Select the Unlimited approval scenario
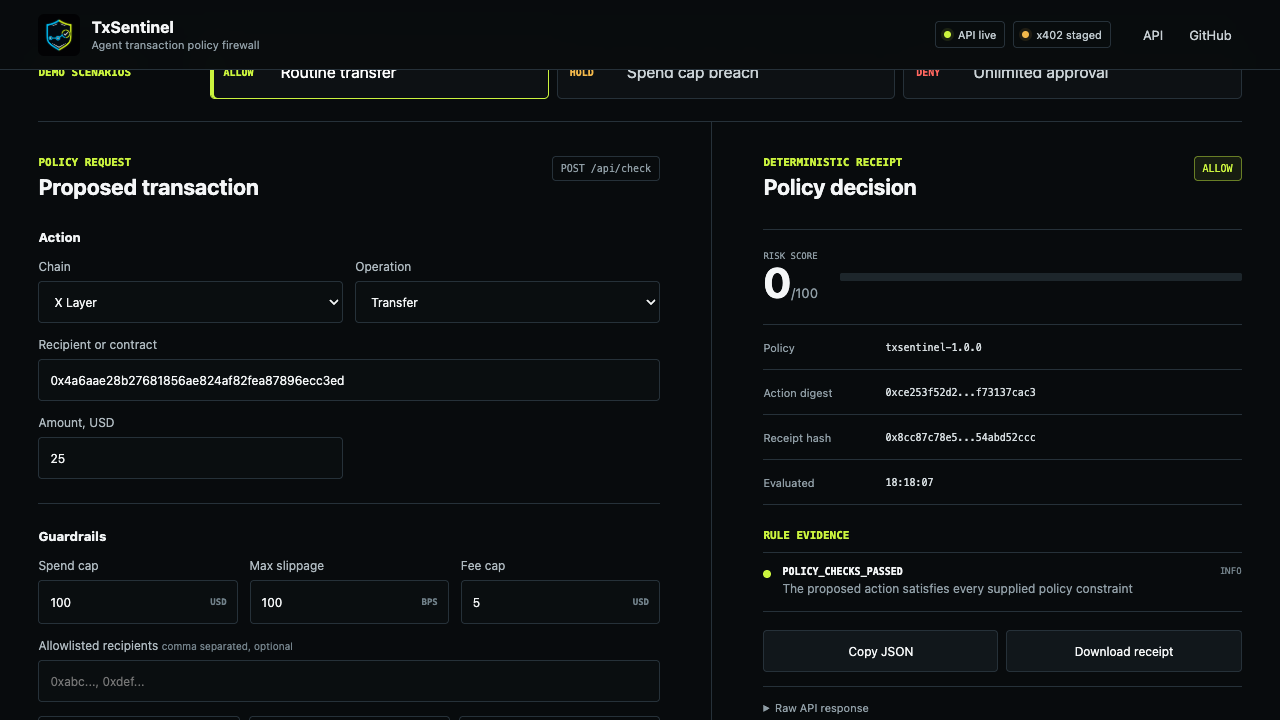1280x720 pixels. click(1072, 78)
